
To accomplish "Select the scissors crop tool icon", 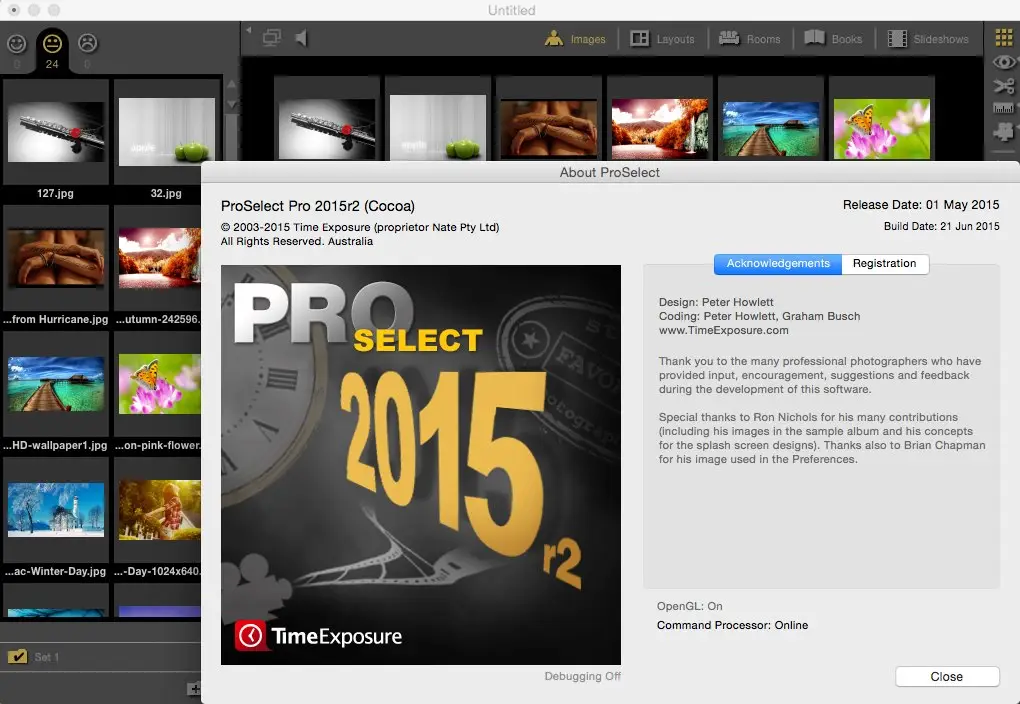I will 1004,86.
